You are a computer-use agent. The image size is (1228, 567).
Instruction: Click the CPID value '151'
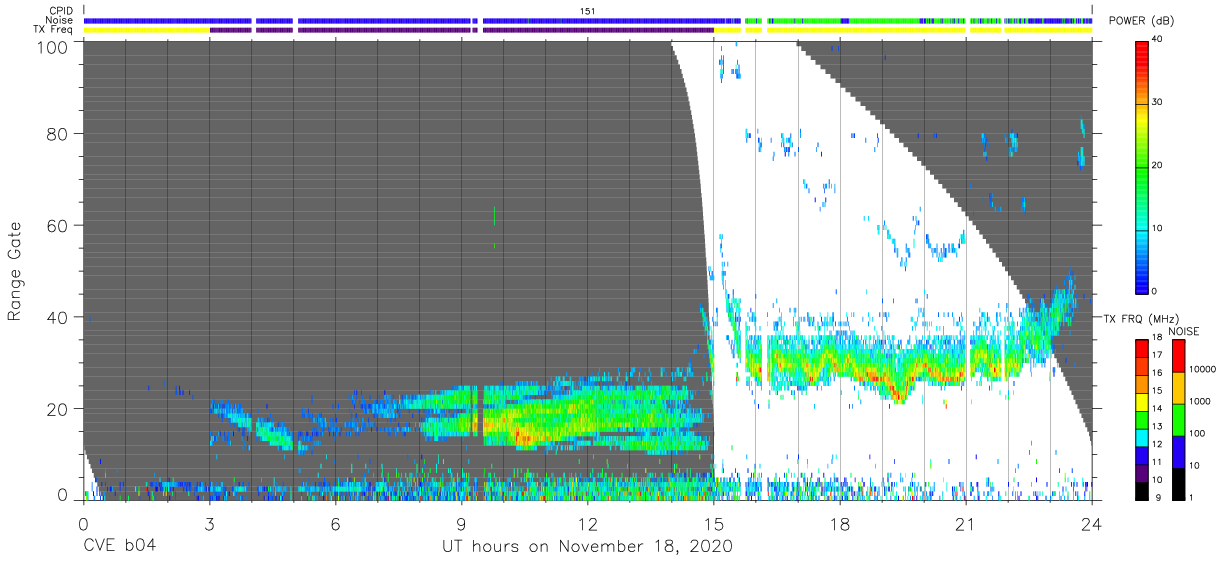point(588,10)
